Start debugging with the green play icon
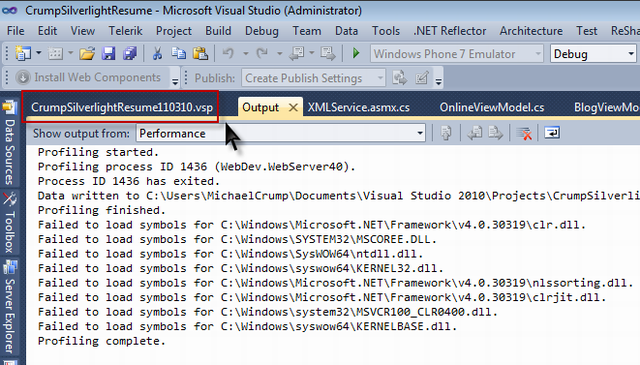The width and height of the screenshot is (640, 365). (x=356, y=53)
